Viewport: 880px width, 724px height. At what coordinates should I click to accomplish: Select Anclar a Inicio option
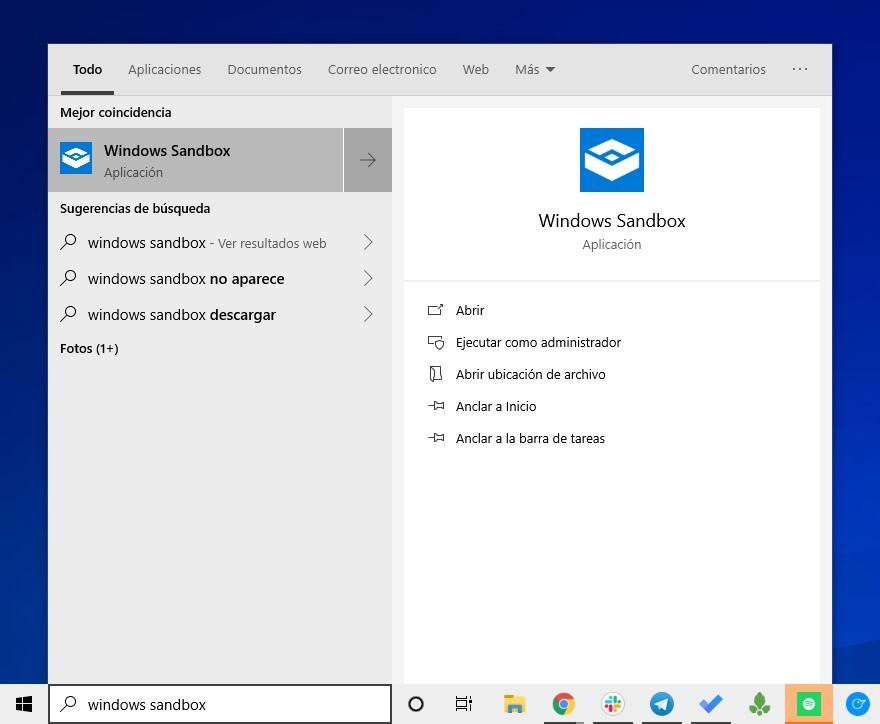click(495, 406)
